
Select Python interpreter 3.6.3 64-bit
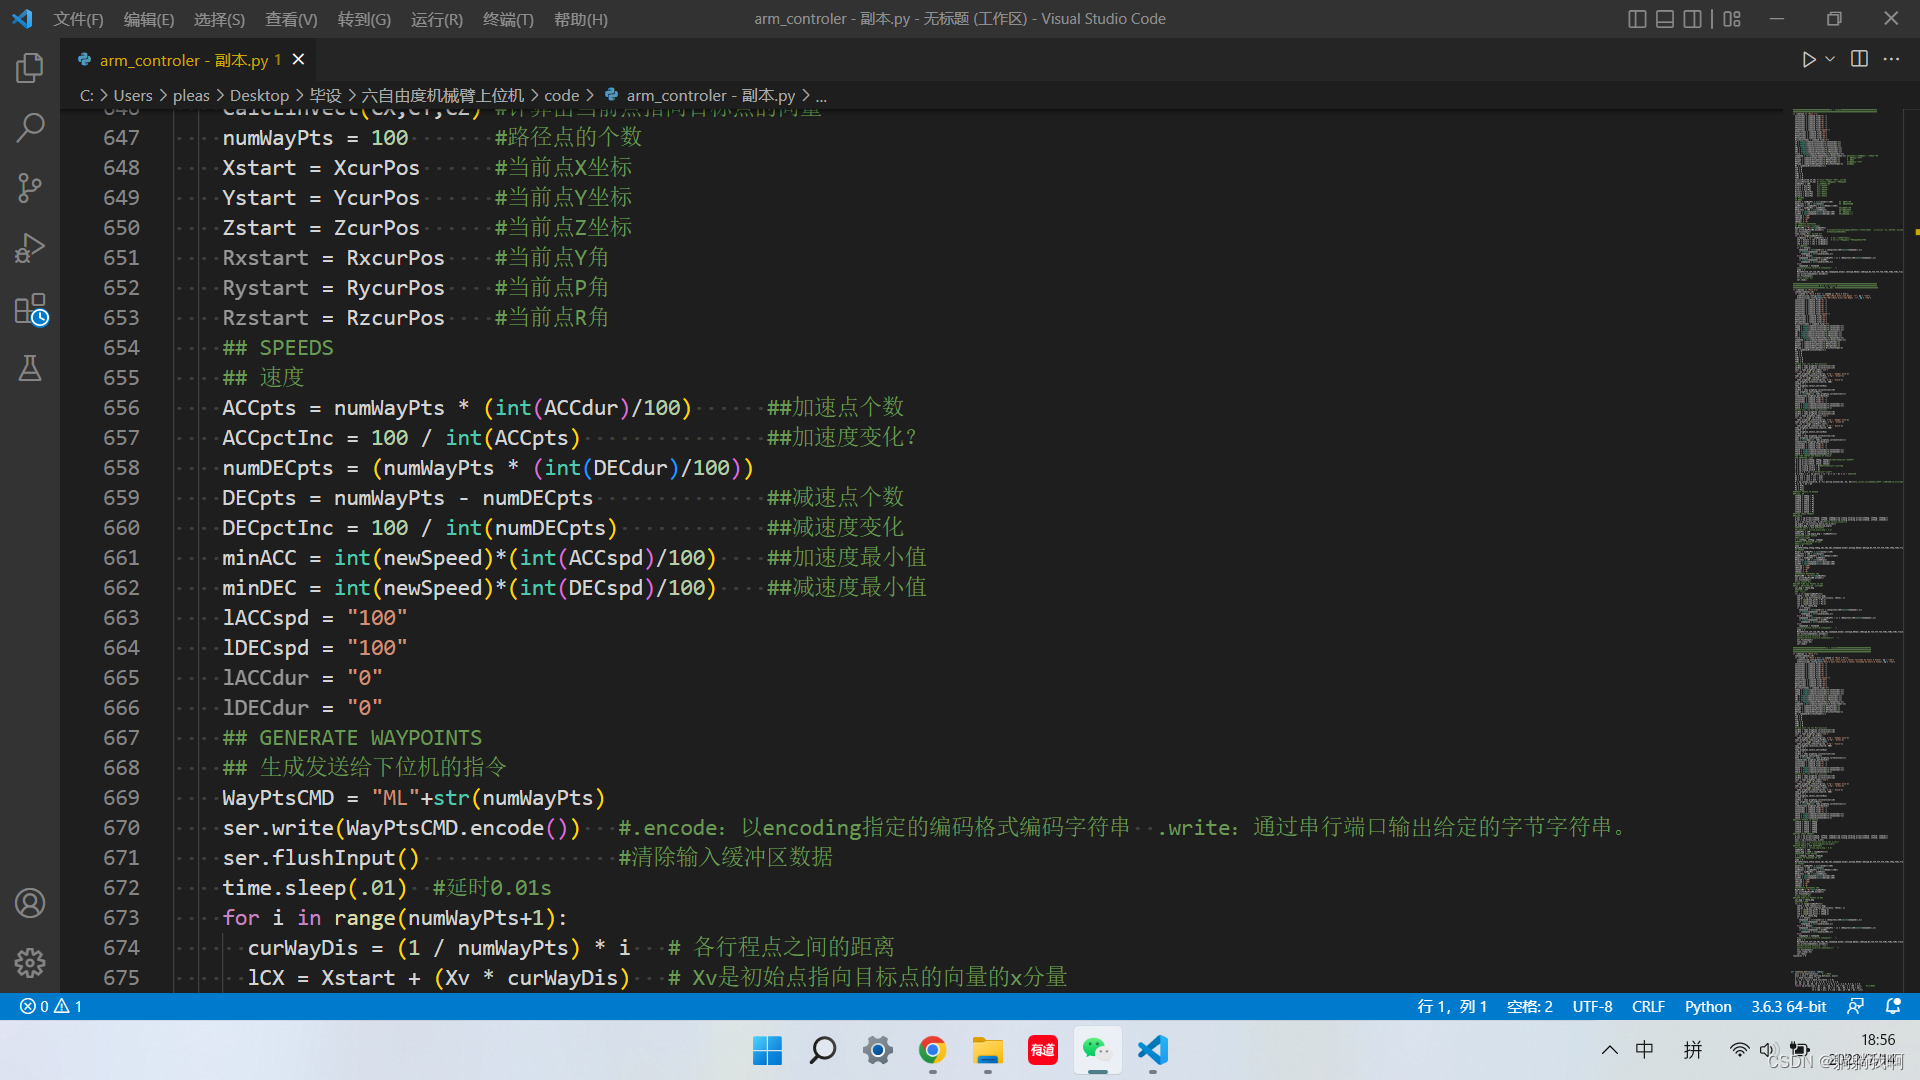[x=1788, y=1006]
